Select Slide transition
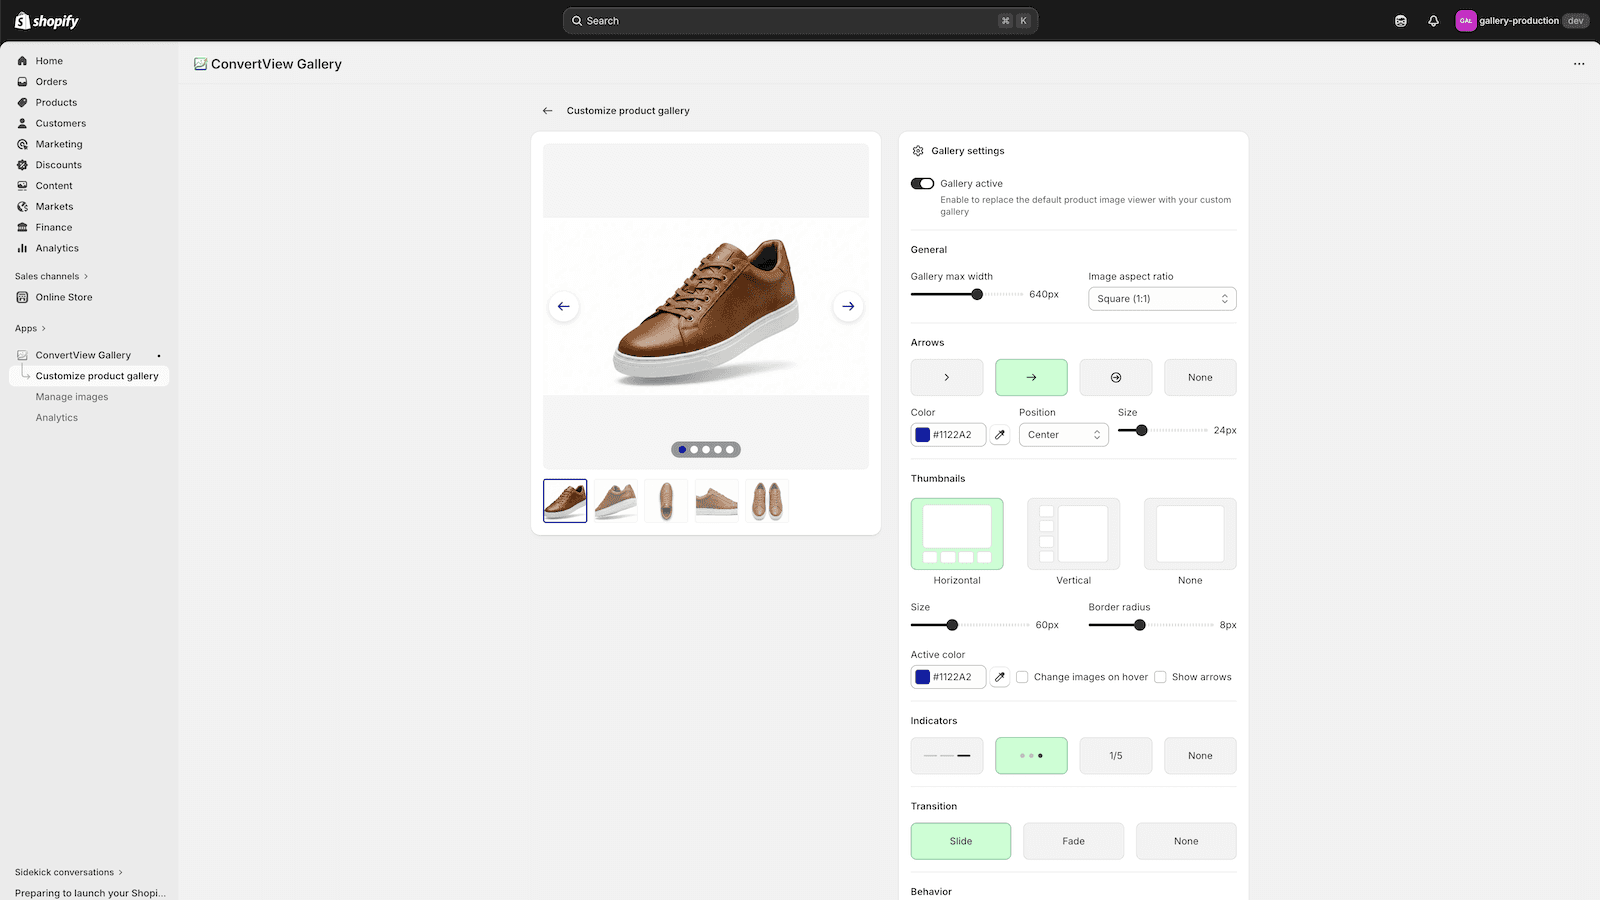The width and height of the screenshot is (1600, 900). tap(961, 841)
